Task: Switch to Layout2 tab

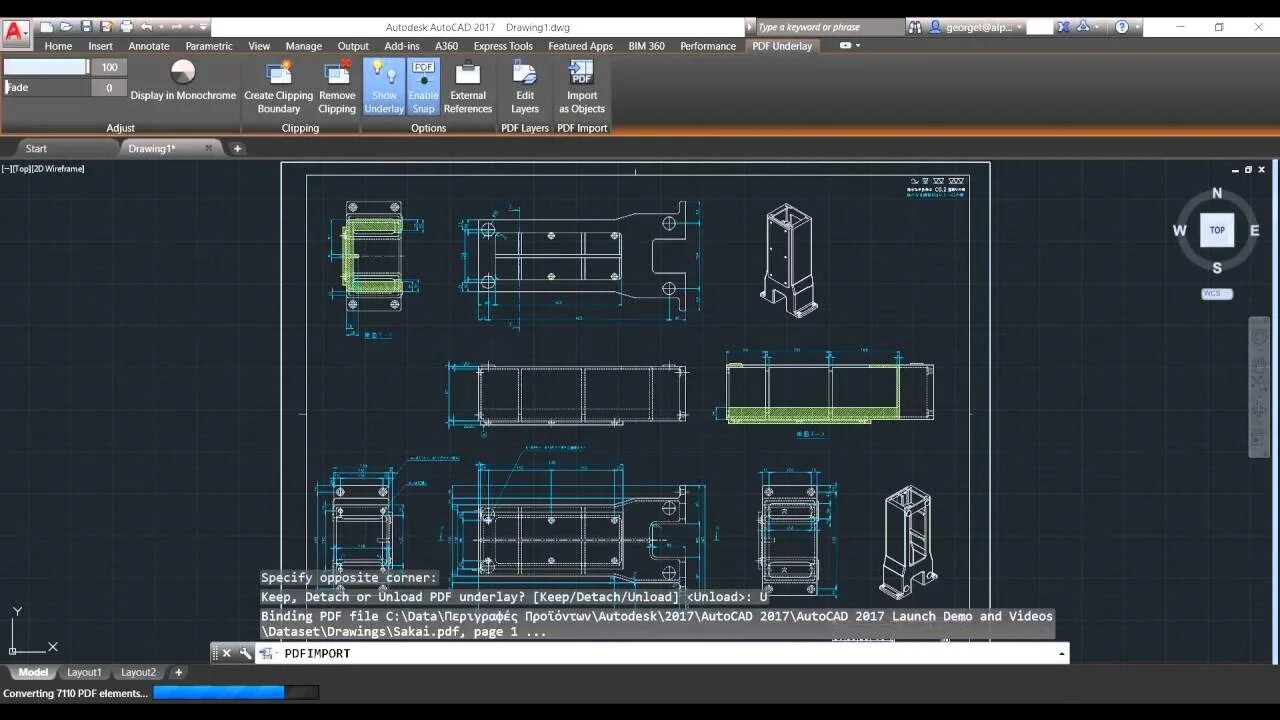Action: (138, 672)
